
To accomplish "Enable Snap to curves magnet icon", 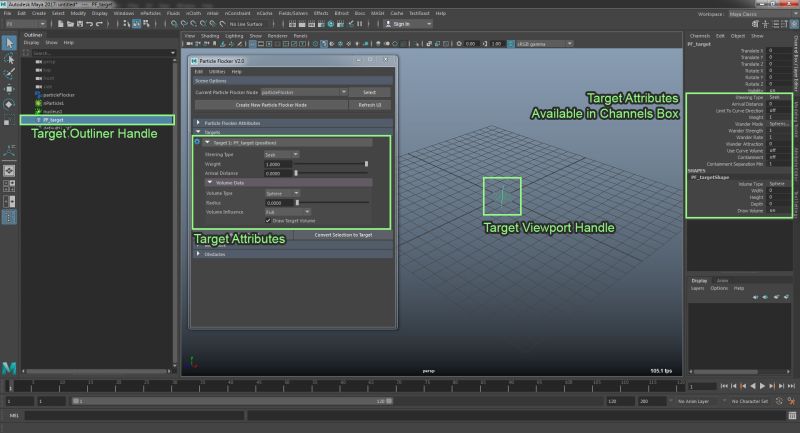I will tap(184, 24).
